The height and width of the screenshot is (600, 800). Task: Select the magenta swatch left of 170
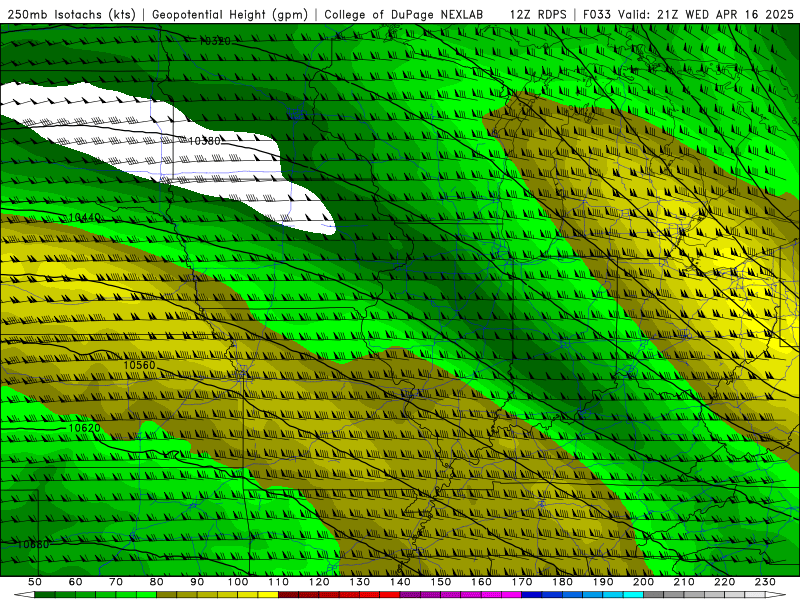pyautogui.click(x=511, y=595)
